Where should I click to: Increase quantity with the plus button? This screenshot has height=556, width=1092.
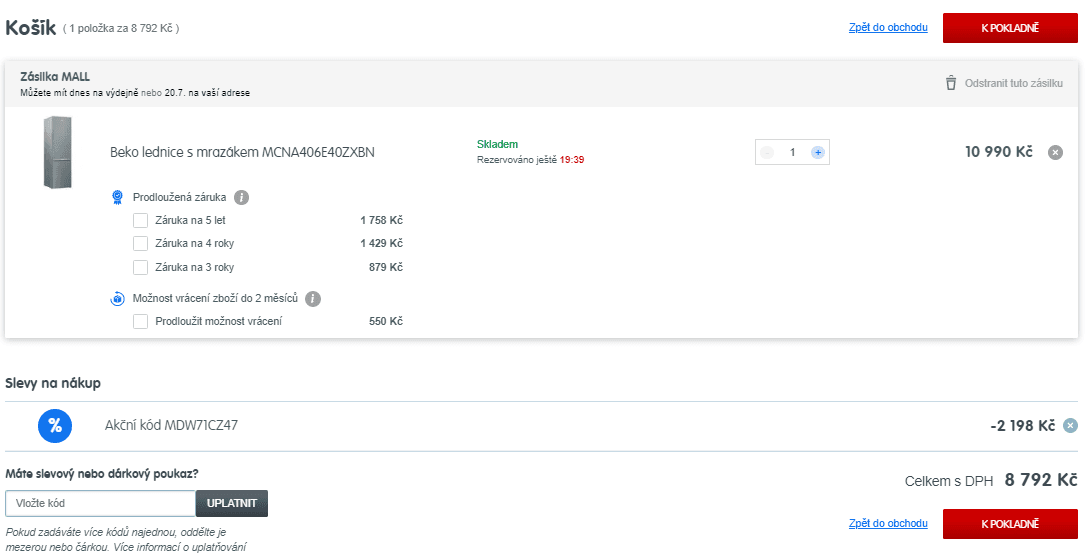pyautogui.click(x=818, y=153)
